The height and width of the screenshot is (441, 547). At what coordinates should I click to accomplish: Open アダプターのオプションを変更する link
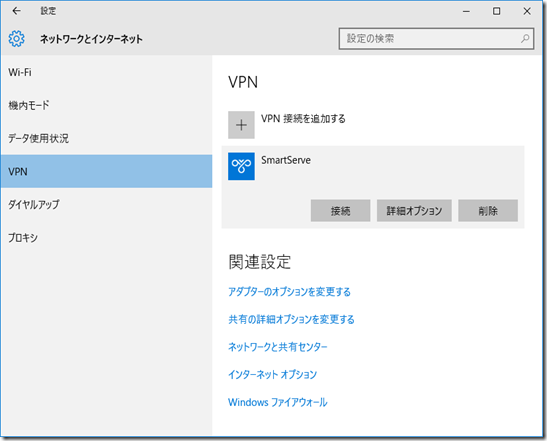[289, 292]
